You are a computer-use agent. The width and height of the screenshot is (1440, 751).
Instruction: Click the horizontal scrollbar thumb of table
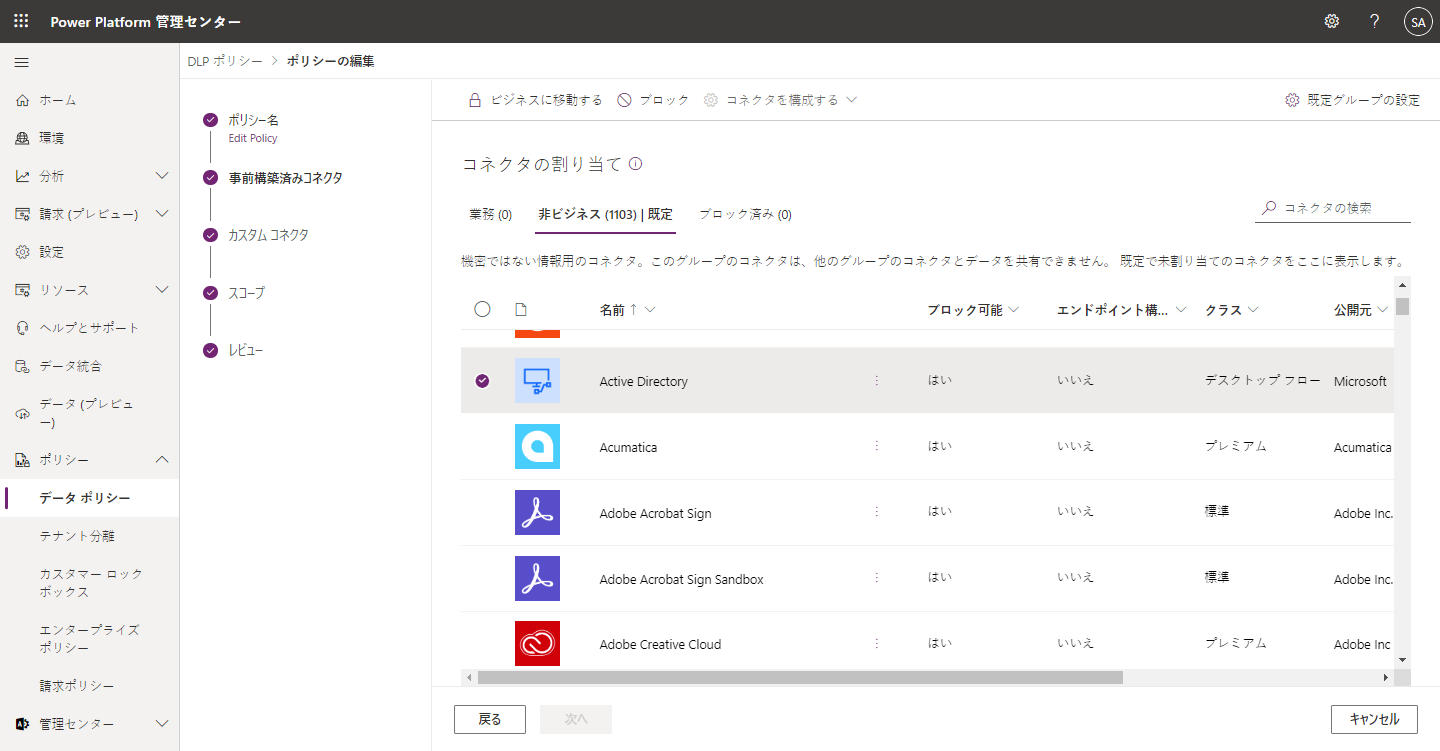pyautogui.click(x=800, y=677)
